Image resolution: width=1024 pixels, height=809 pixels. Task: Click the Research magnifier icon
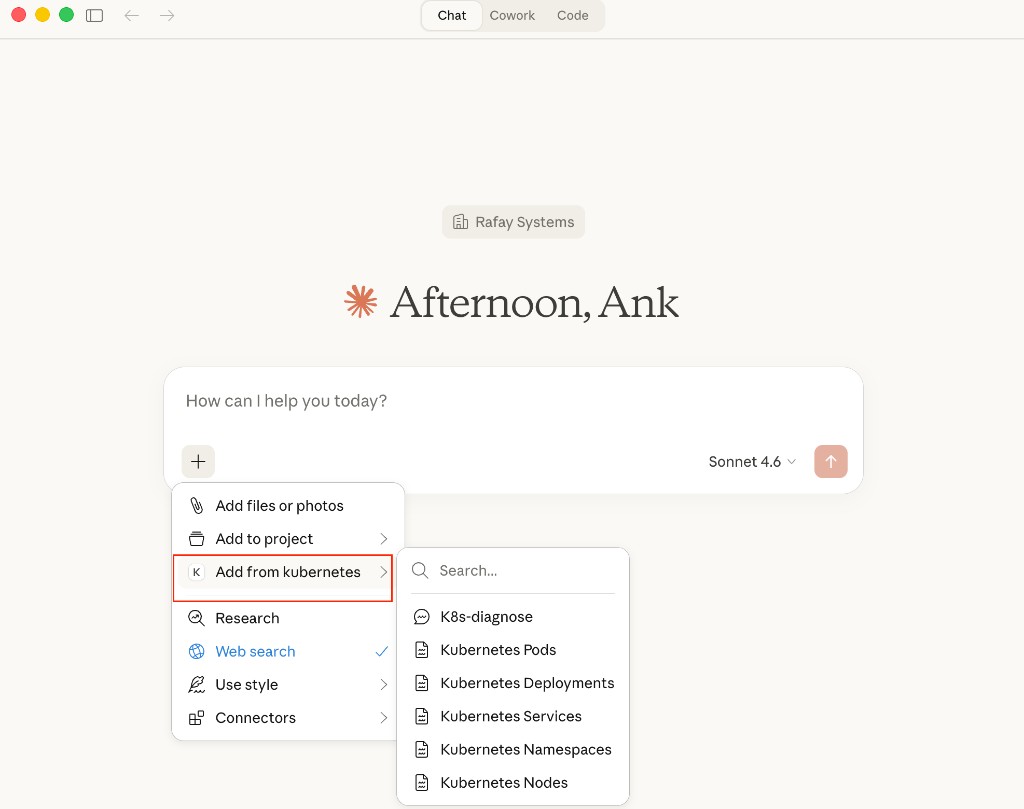pos(197,618)
